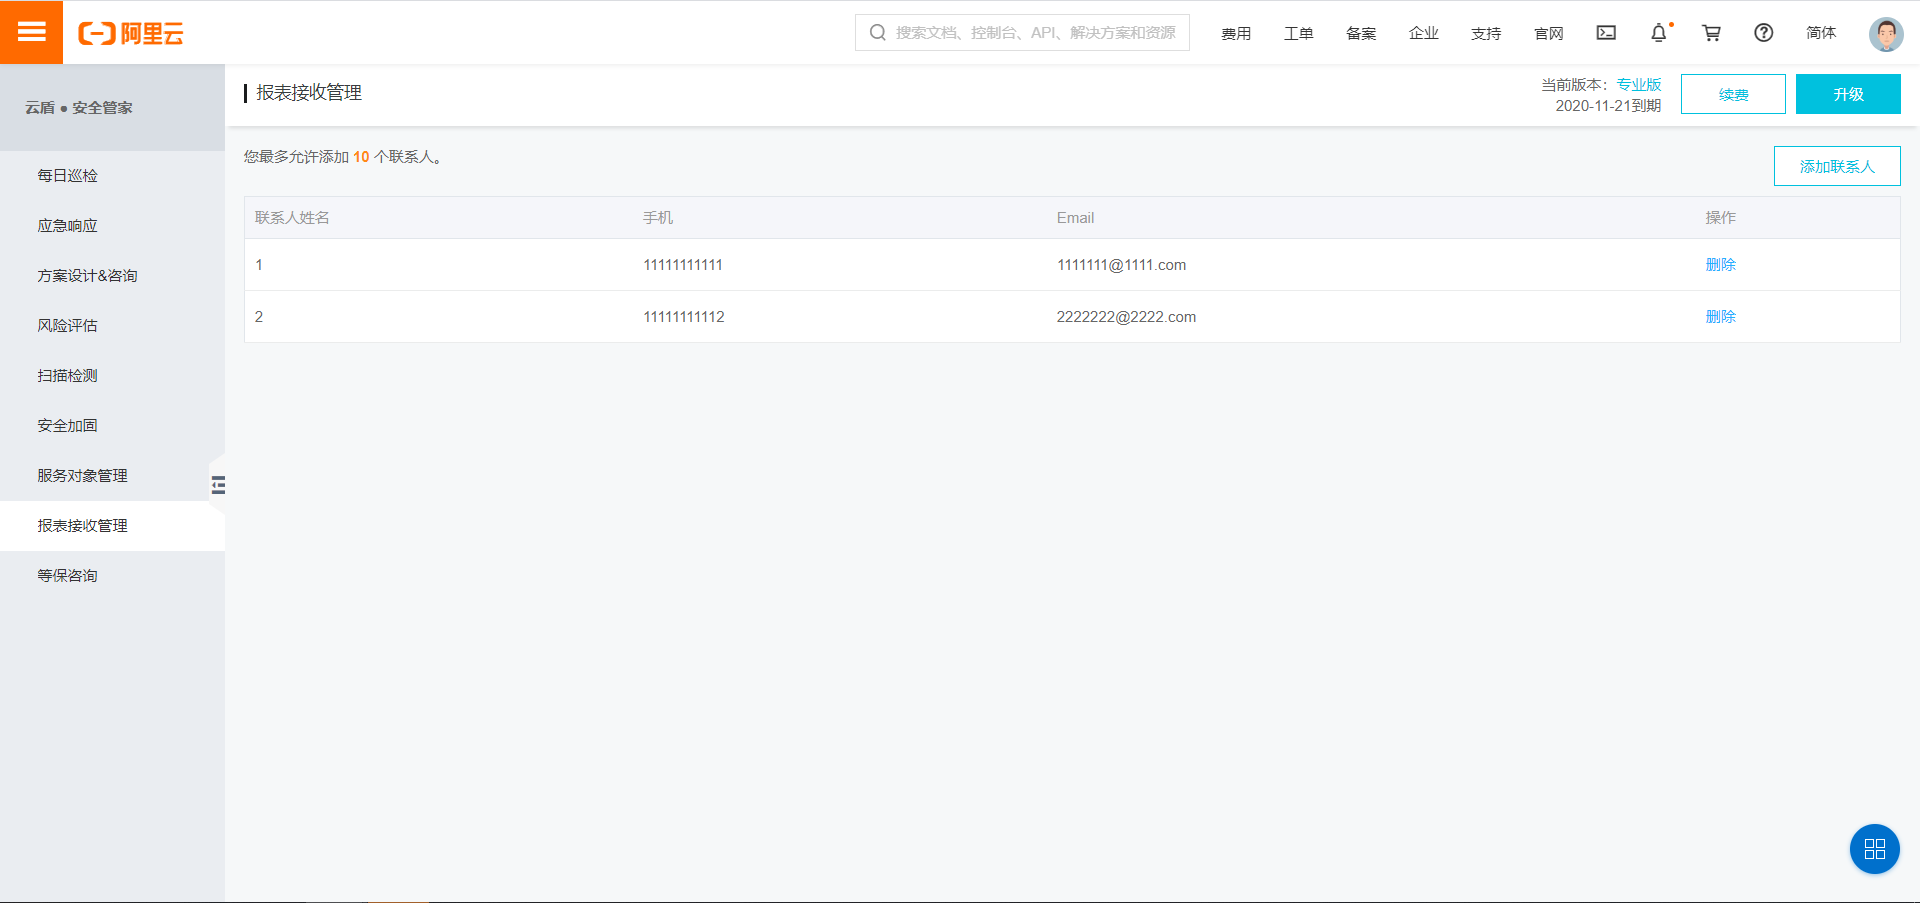This screenshot has height=903, width=1920.
Task: Open 服务对象管理 in the sidebar
Action: click(x=112, y=476)
